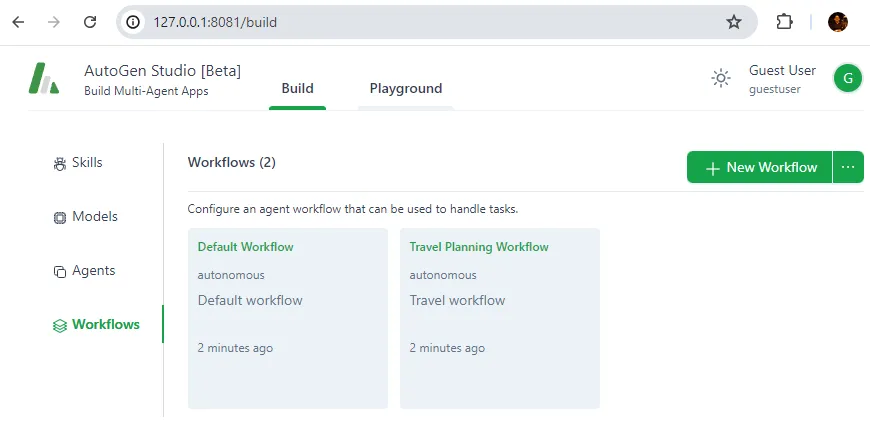Open site information icon in address bar

[x=133, y=22]
